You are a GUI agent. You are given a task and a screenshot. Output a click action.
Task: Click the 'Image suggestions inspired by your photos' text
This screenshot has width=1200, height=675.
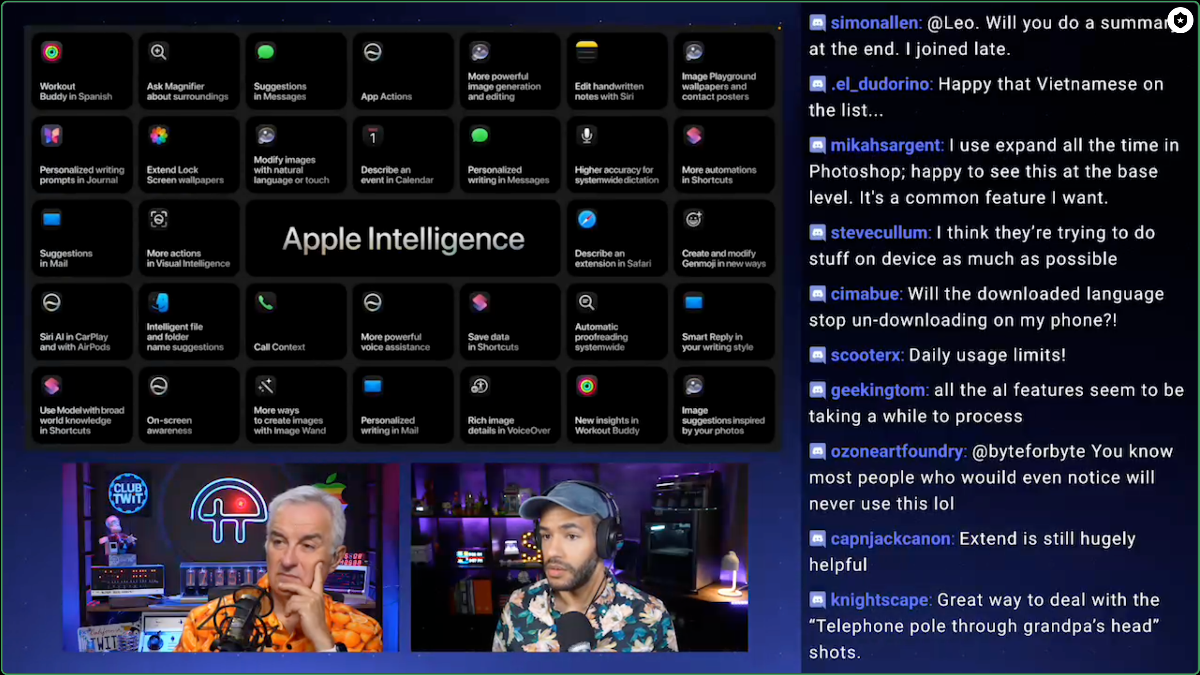(x=722, y=420)
